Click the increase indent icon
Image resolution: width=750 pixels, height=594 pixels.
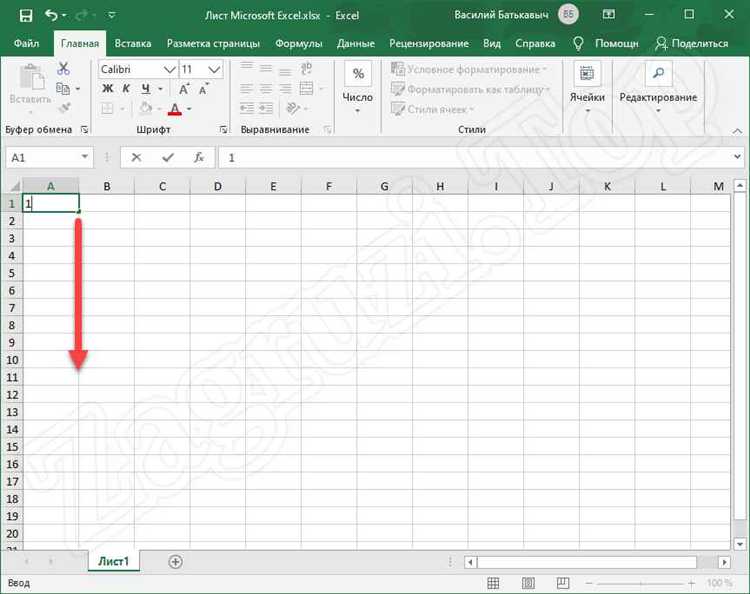[x=266, y=109]
